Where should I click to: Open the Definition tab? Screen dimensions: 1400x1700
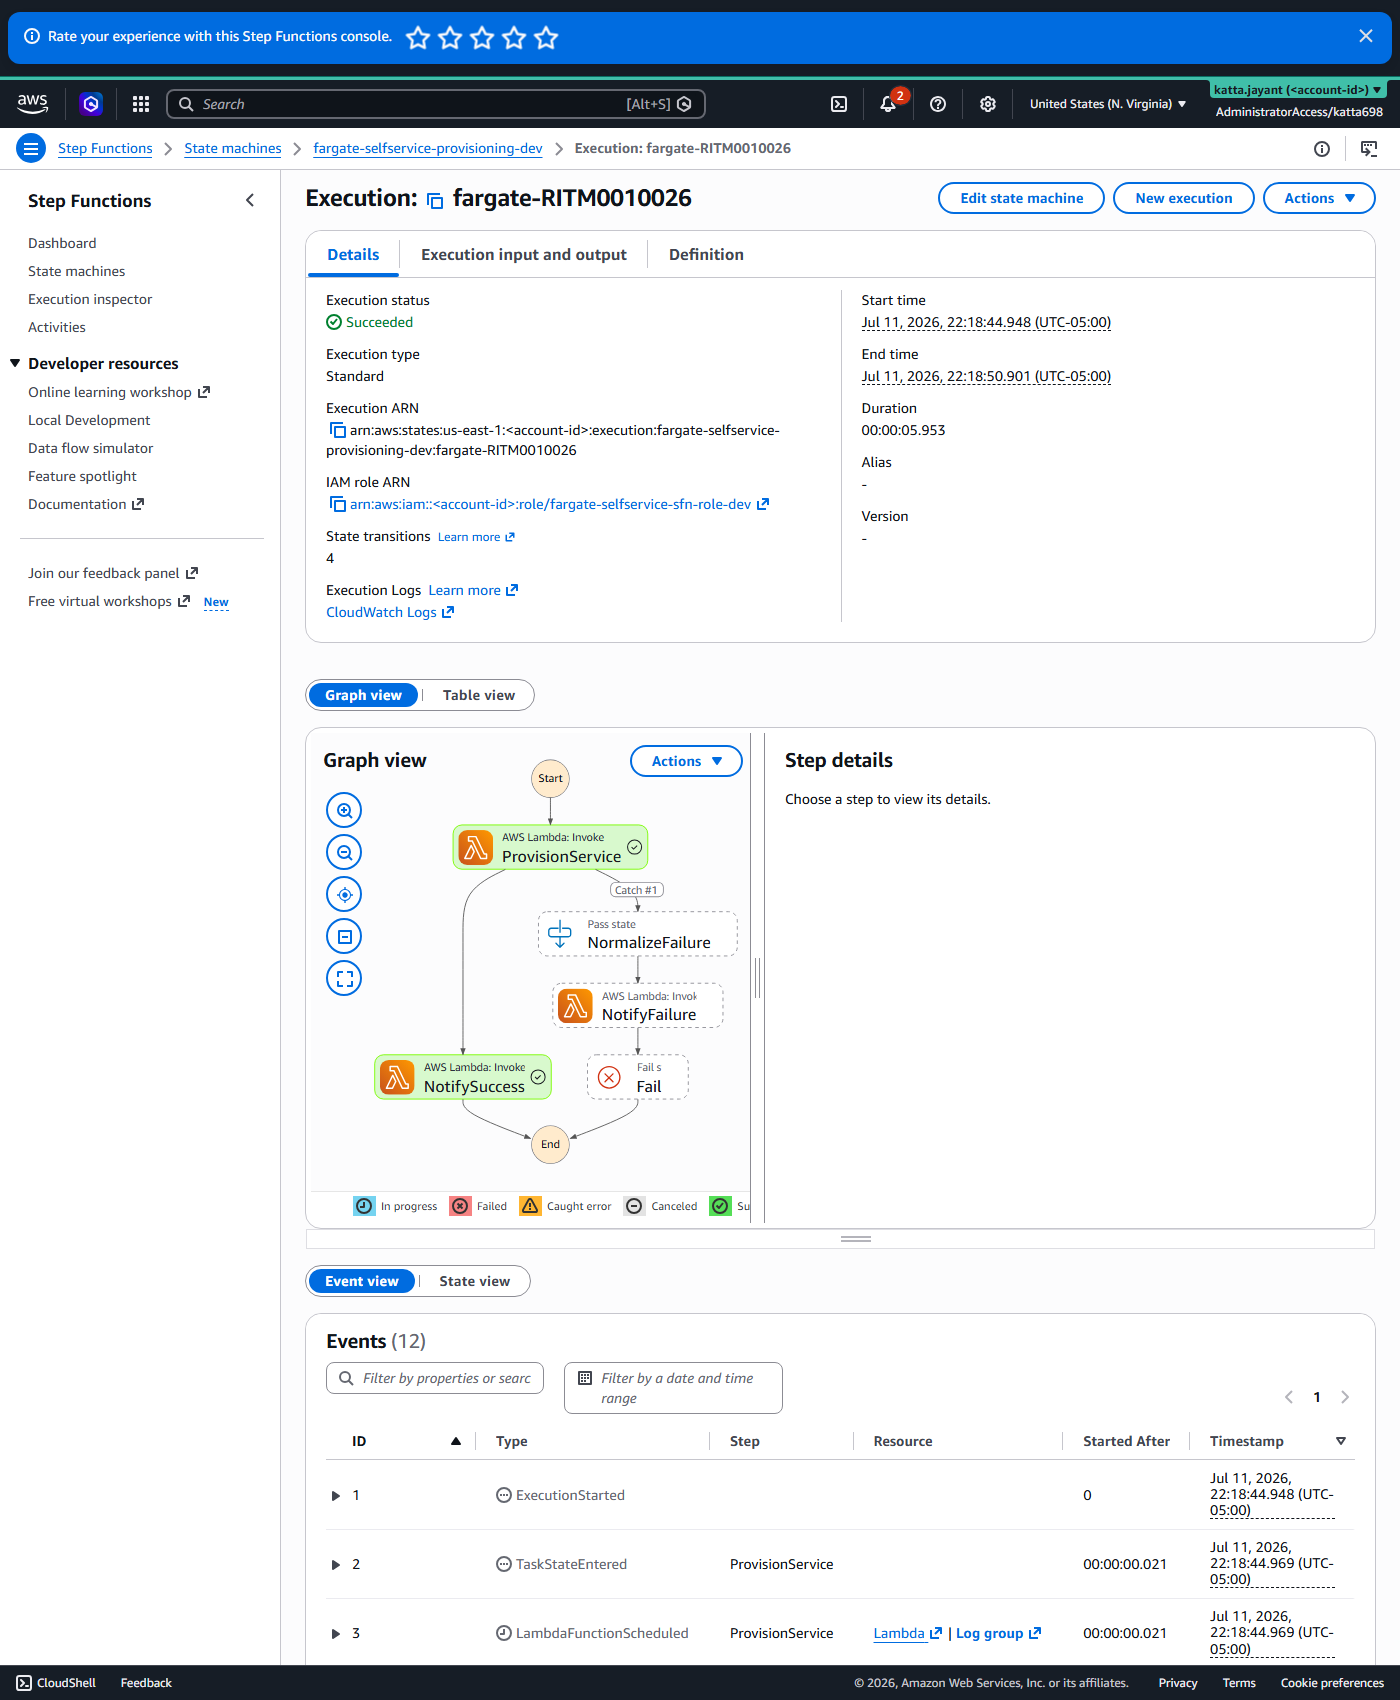(706, 255)
